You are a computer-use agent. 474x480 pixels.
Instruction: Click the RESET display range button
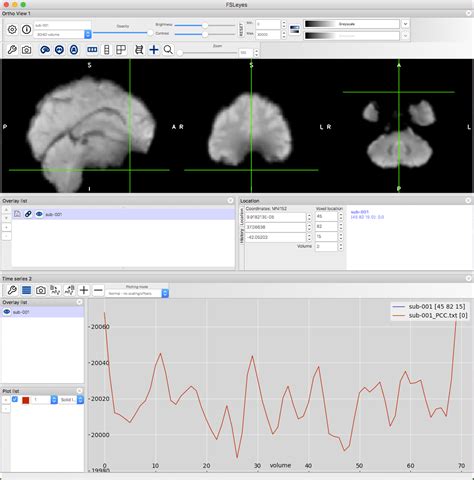[x=241, y=29]
